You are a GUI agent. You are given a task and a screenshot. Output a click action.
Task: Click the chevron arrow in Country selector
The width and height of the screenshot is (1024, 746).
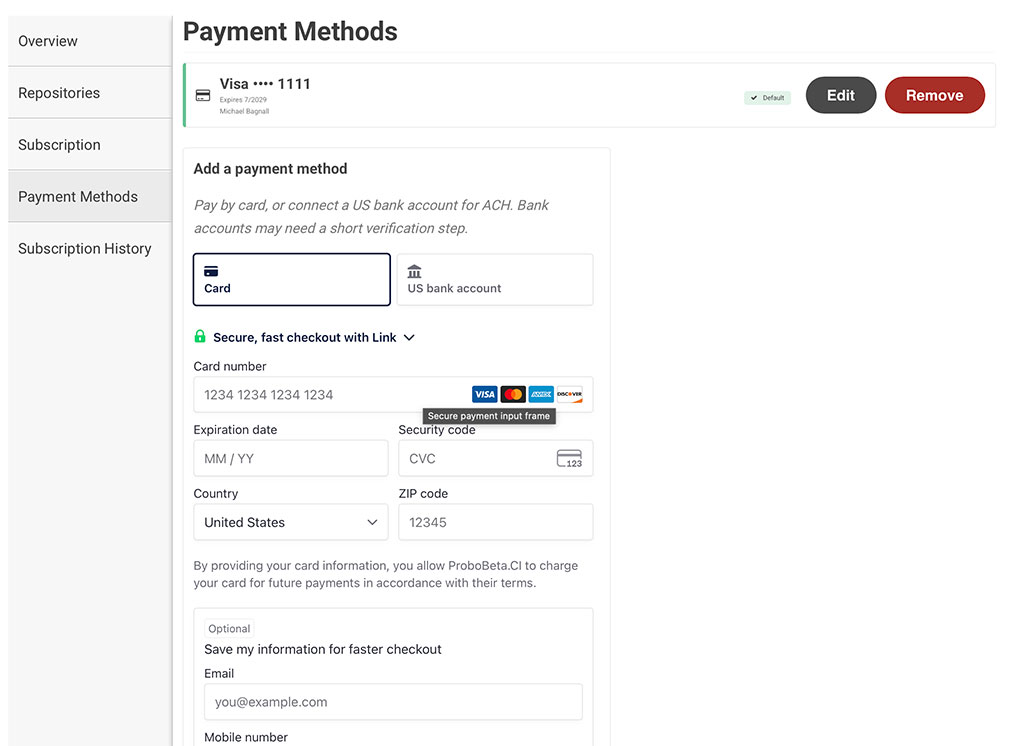372,522
